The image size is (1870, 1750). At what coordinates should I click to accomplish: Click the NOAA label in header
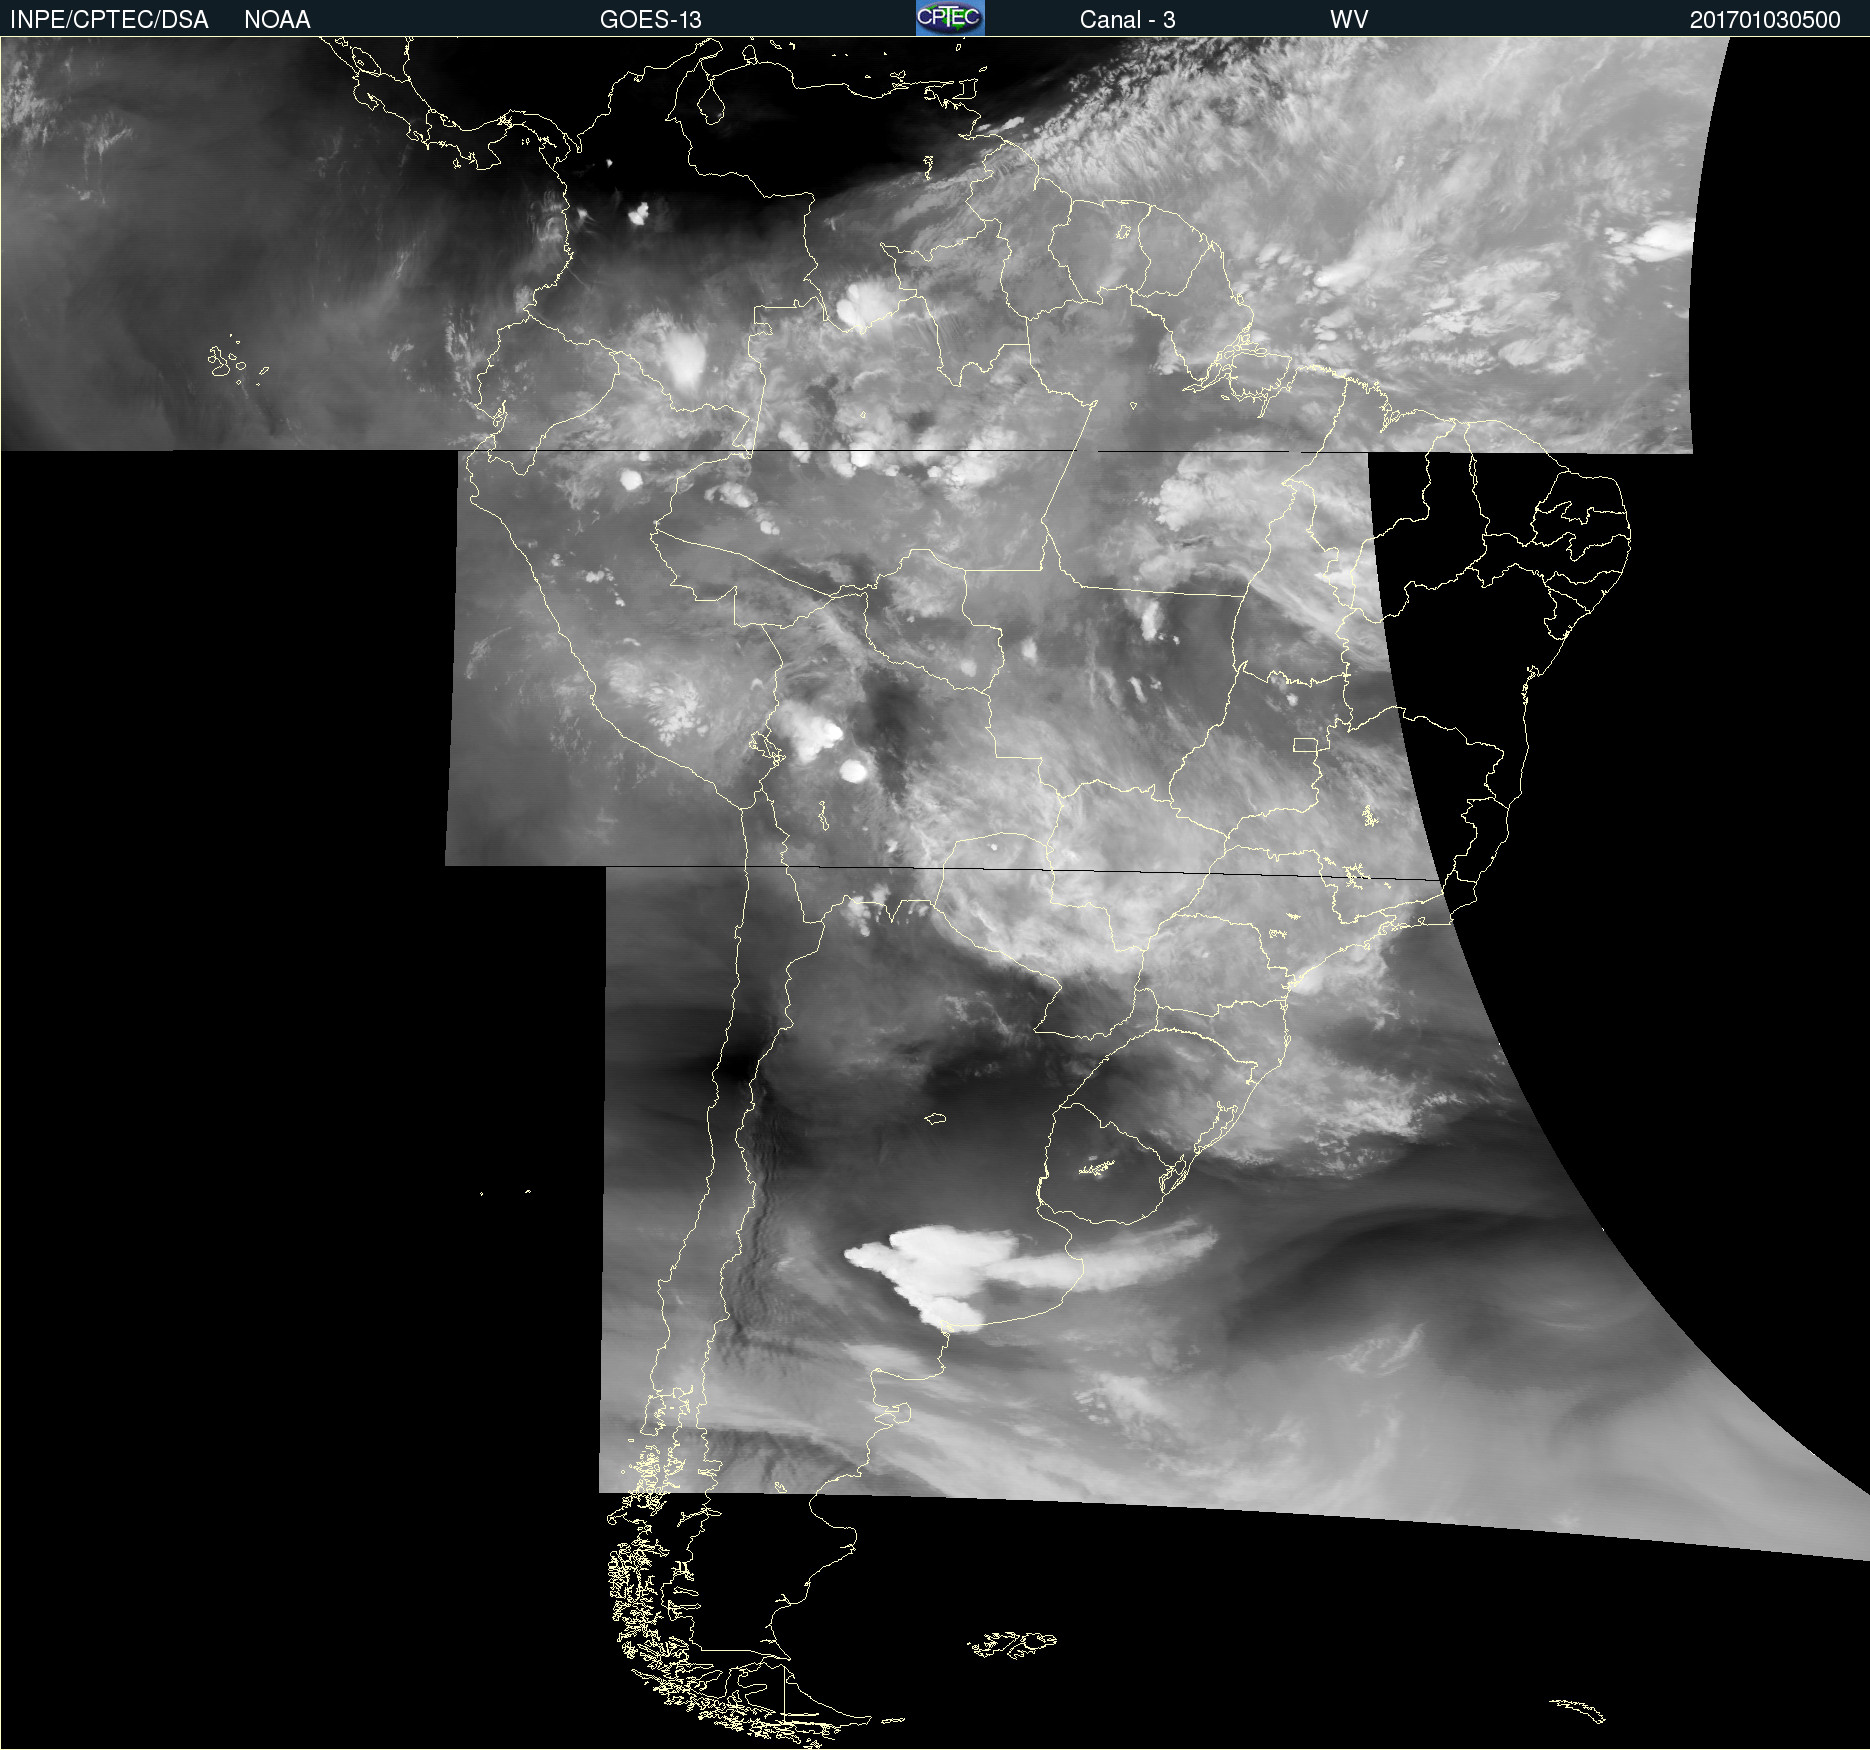tap(277, 20)
